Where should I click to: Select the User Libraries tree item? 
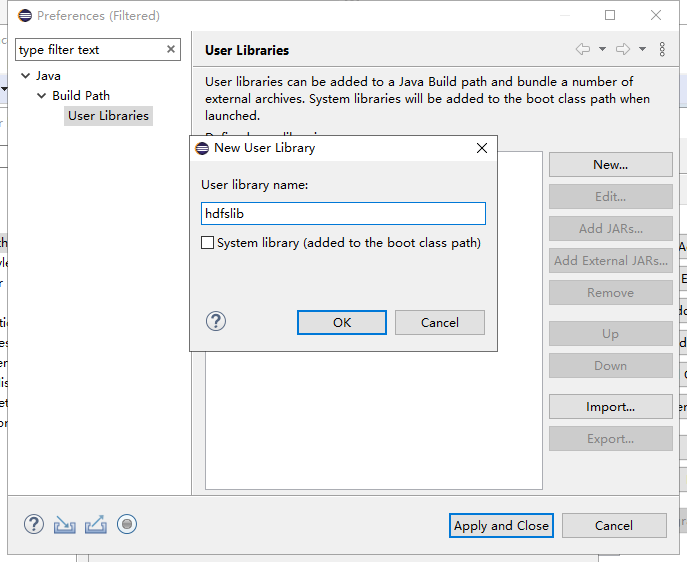(108, 116)
